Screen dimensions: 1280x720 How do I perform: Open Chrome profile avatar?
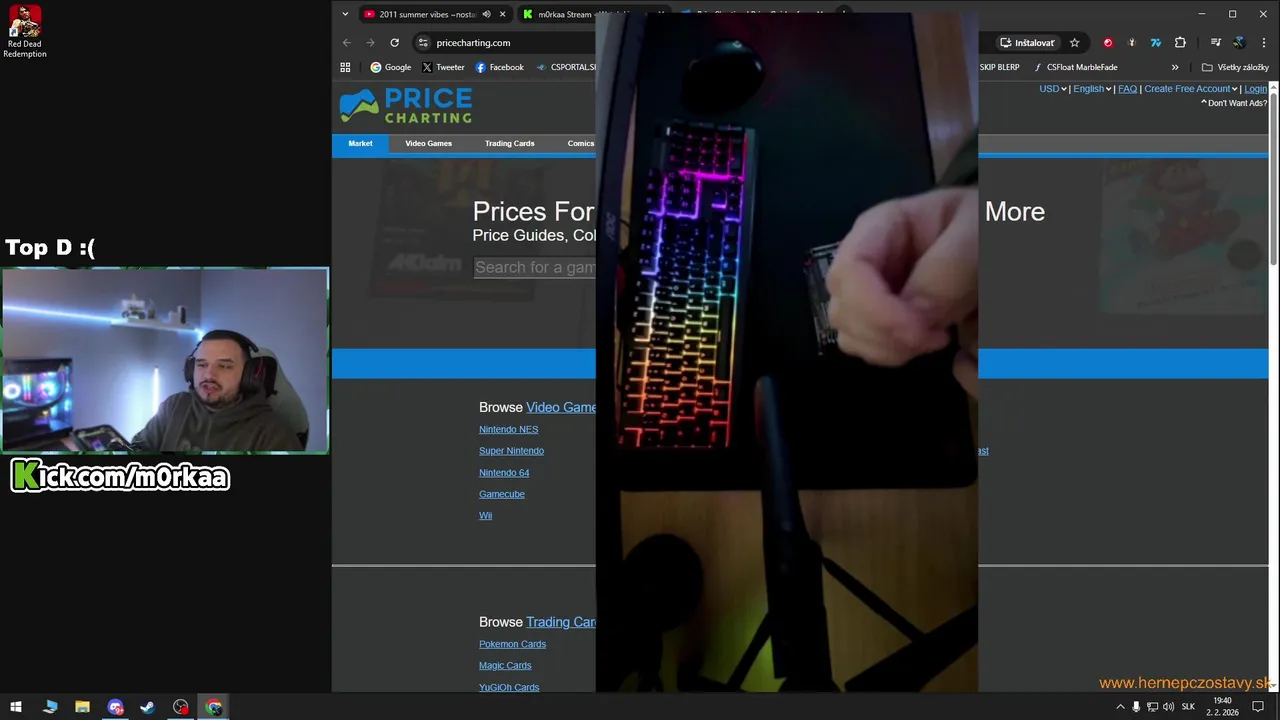click(1239, 43)
